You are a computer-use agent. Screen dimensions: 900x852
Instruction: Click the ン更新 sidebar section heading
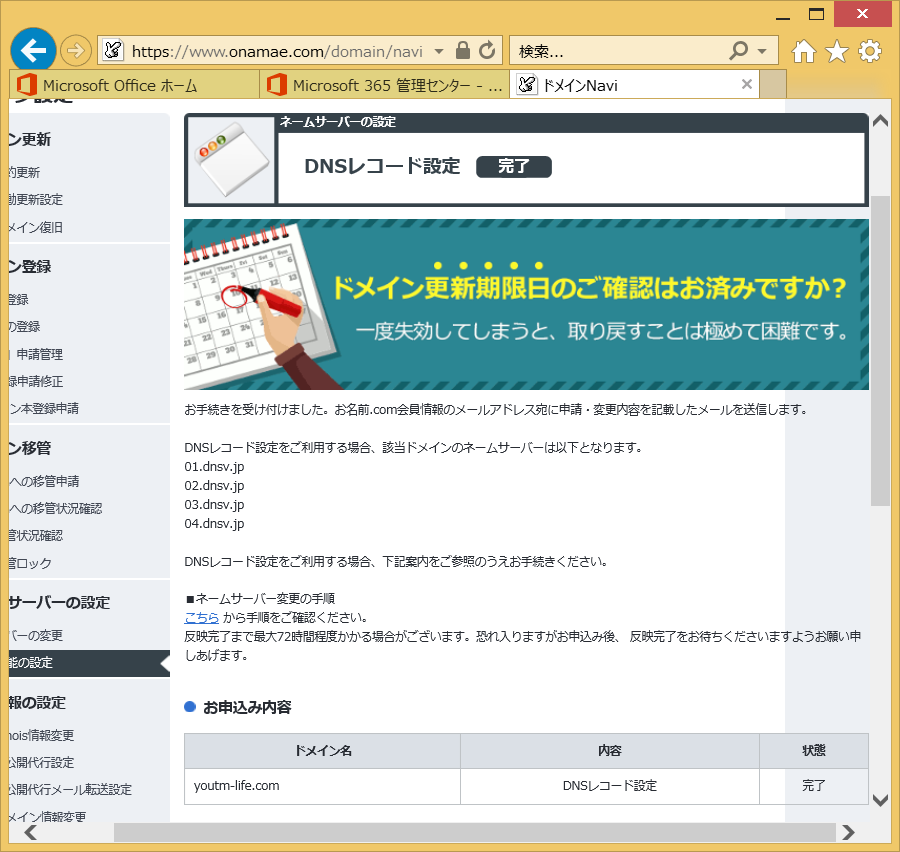(x=30, y=140)
